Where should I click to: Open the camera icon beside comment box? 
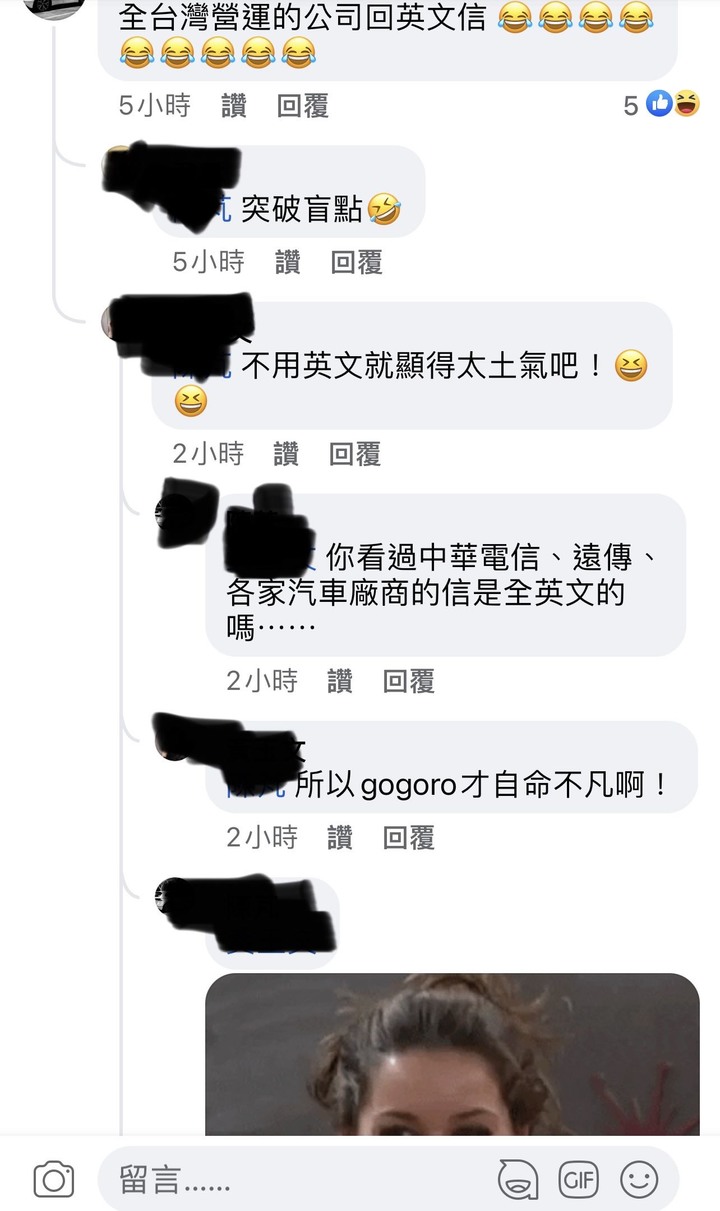click(54, 1180)
